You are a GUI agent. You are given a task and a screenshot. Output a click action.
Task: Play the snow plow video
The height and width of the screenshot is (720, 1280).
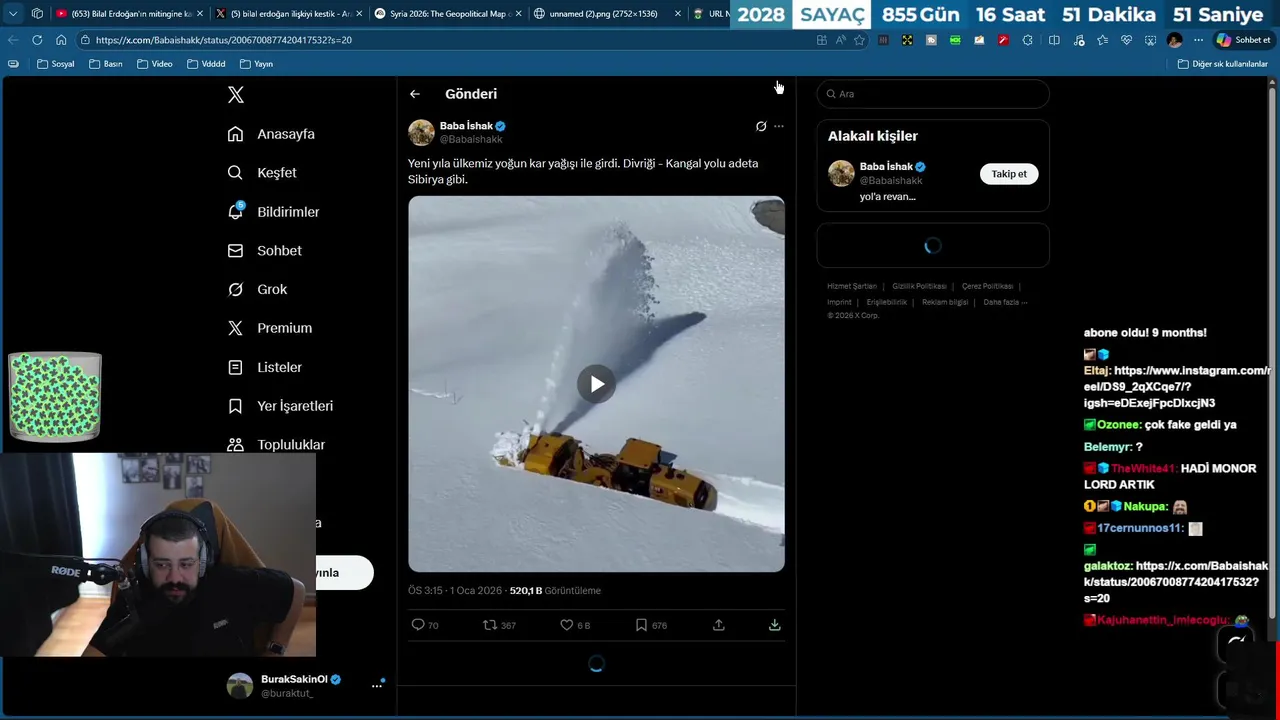(596, 384)
